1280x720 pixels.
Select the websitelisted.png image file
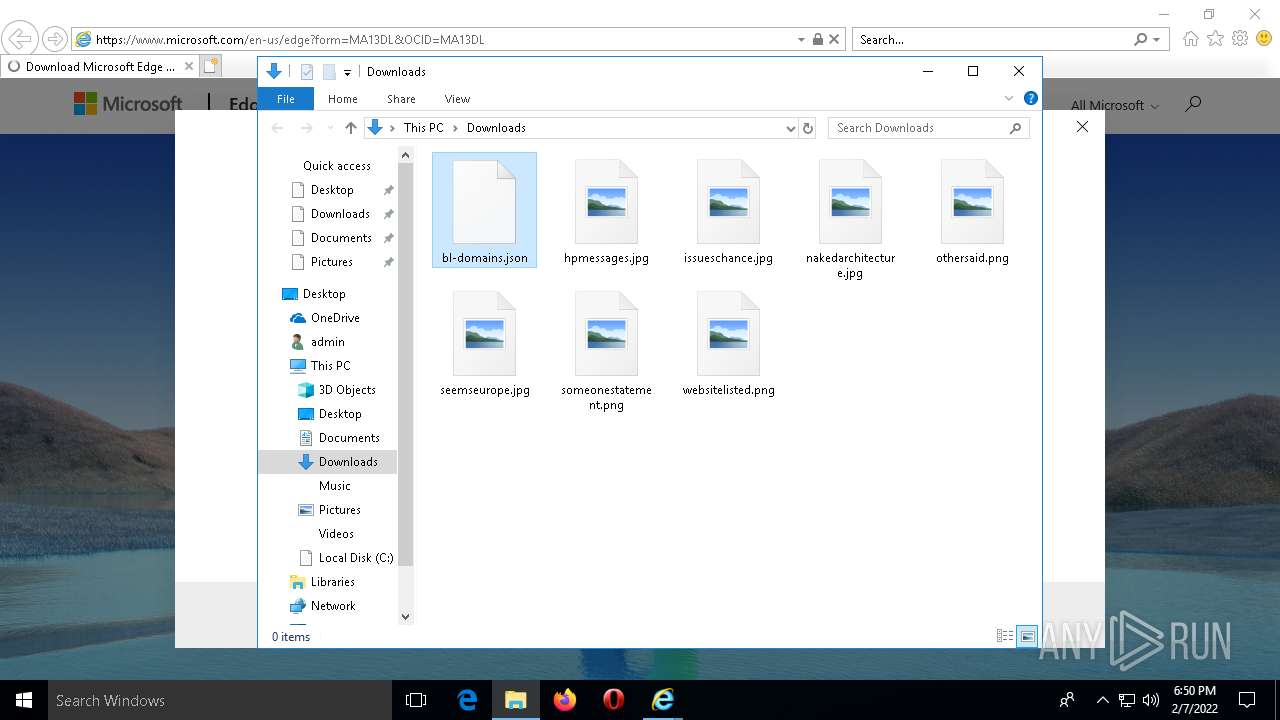[728, 342]
